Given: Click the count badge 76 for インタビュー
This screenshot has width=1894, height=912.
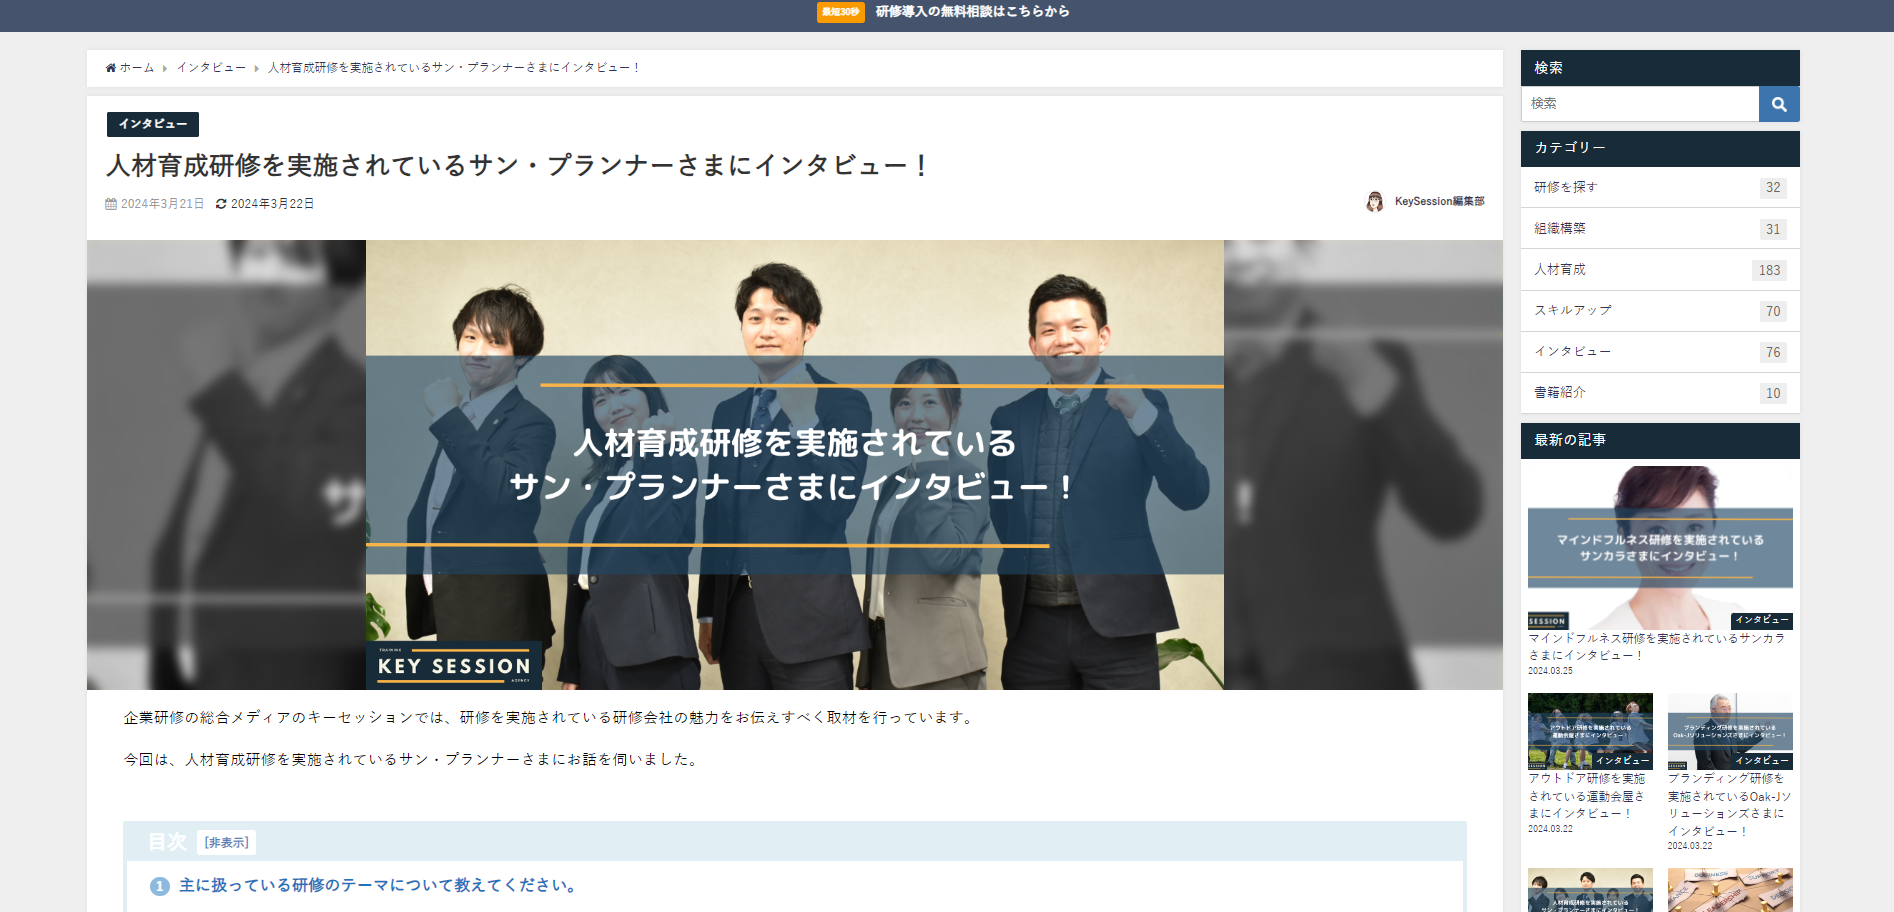Looking at the screenshot, I should (1773, 353).
